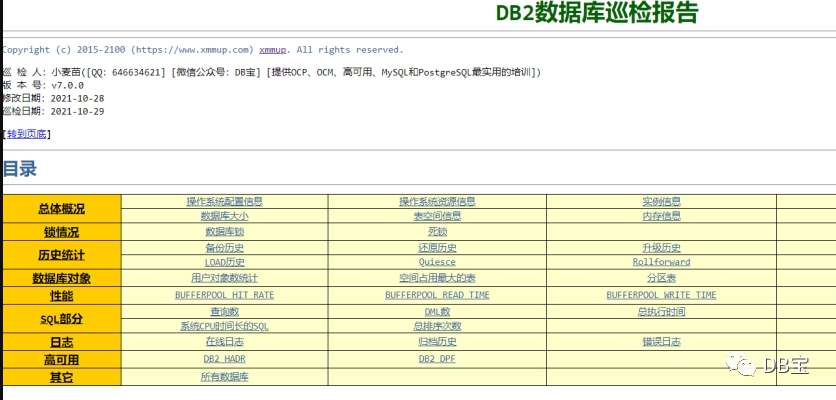
Task: Click the 转到页底 link
Action: pos(27,134)
